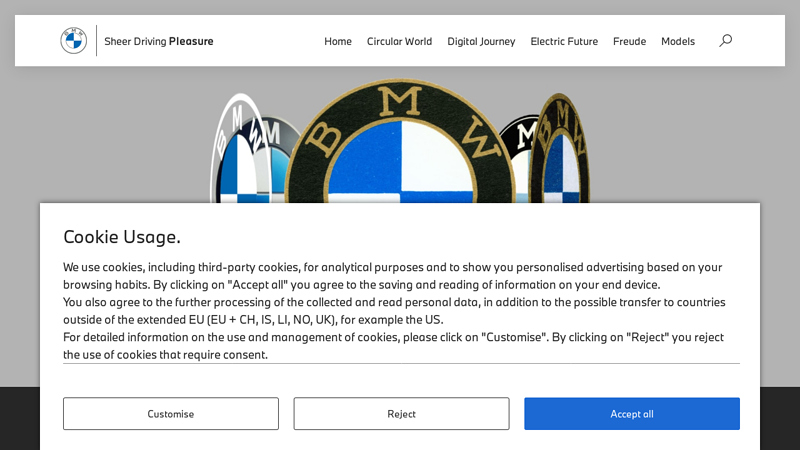Open the Models menu item
The image size is (800, 450).
point(678,41)
